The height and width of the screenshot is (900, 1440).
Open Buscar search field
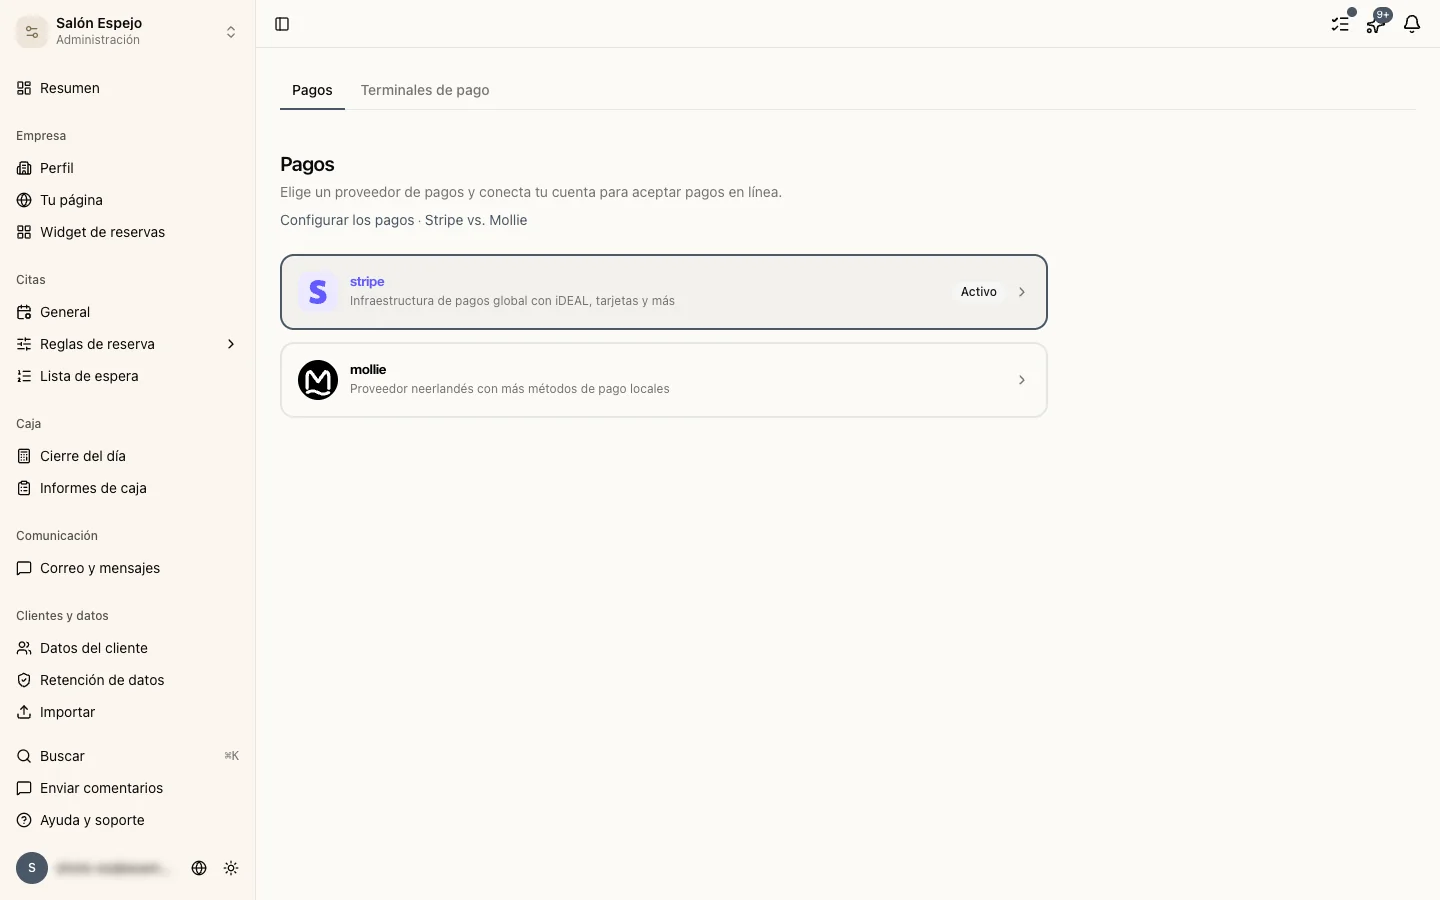[128, 756]
